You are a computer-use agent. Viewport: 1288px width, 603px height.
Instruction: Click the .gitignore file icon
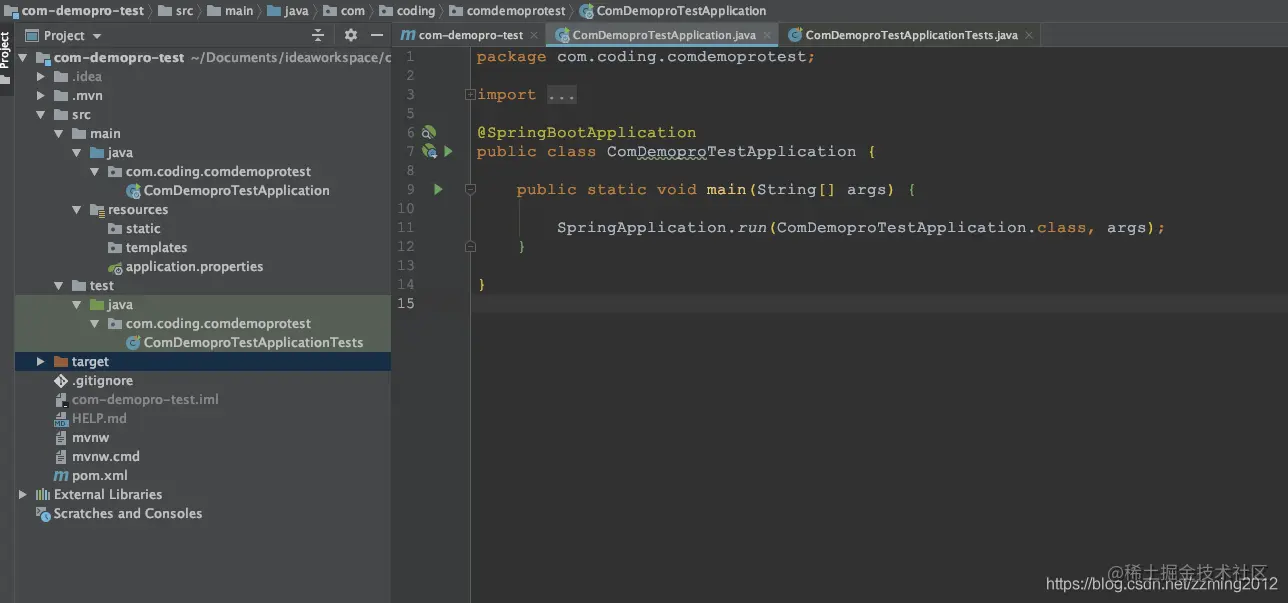coord(61,381)
